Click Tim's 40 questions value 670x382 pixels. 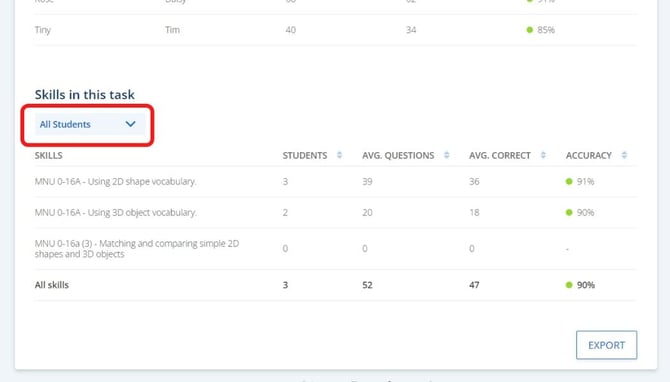point(291,30)
